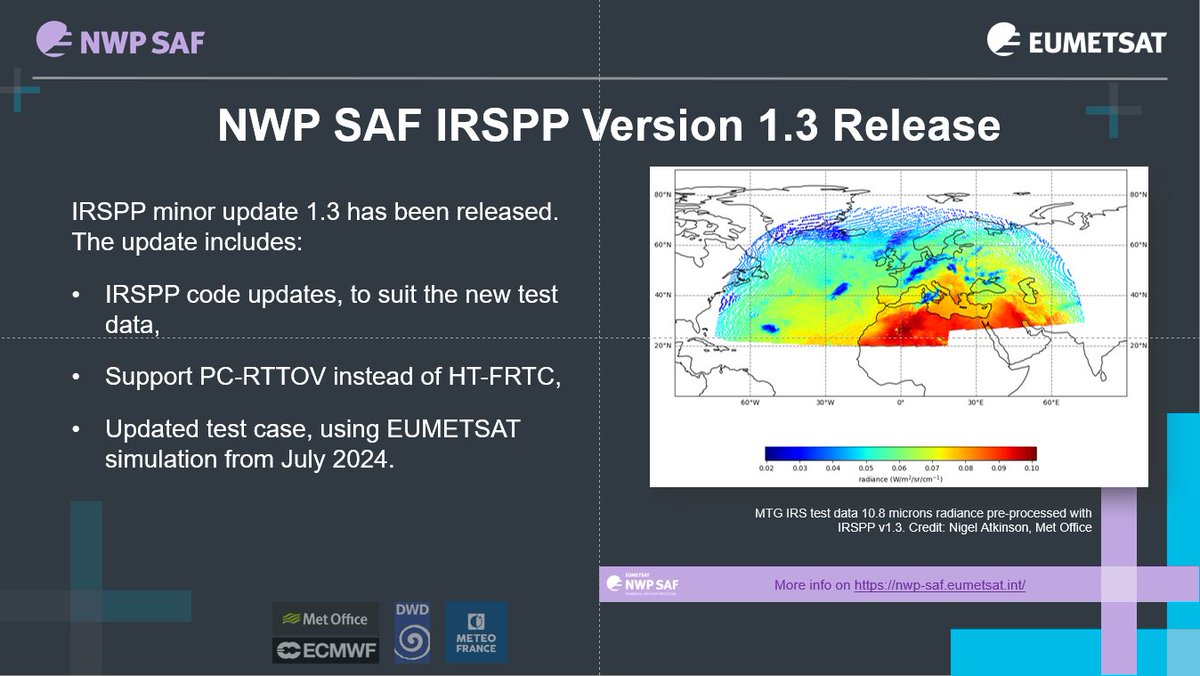Viewport: 1200px width, 676px height.
Task: Select the ECMWF logo
Action: coord(325,648)
